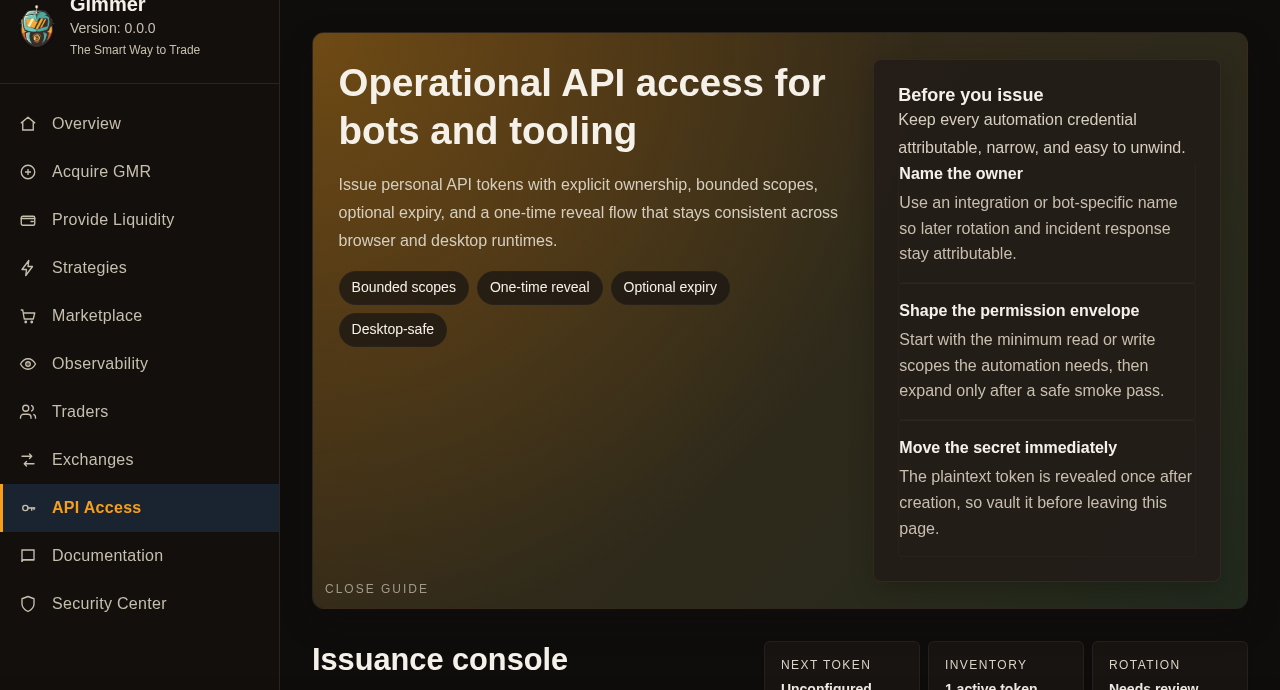Click the API Access key icon
Viewport: 1280px width, 690px height.
28,508
